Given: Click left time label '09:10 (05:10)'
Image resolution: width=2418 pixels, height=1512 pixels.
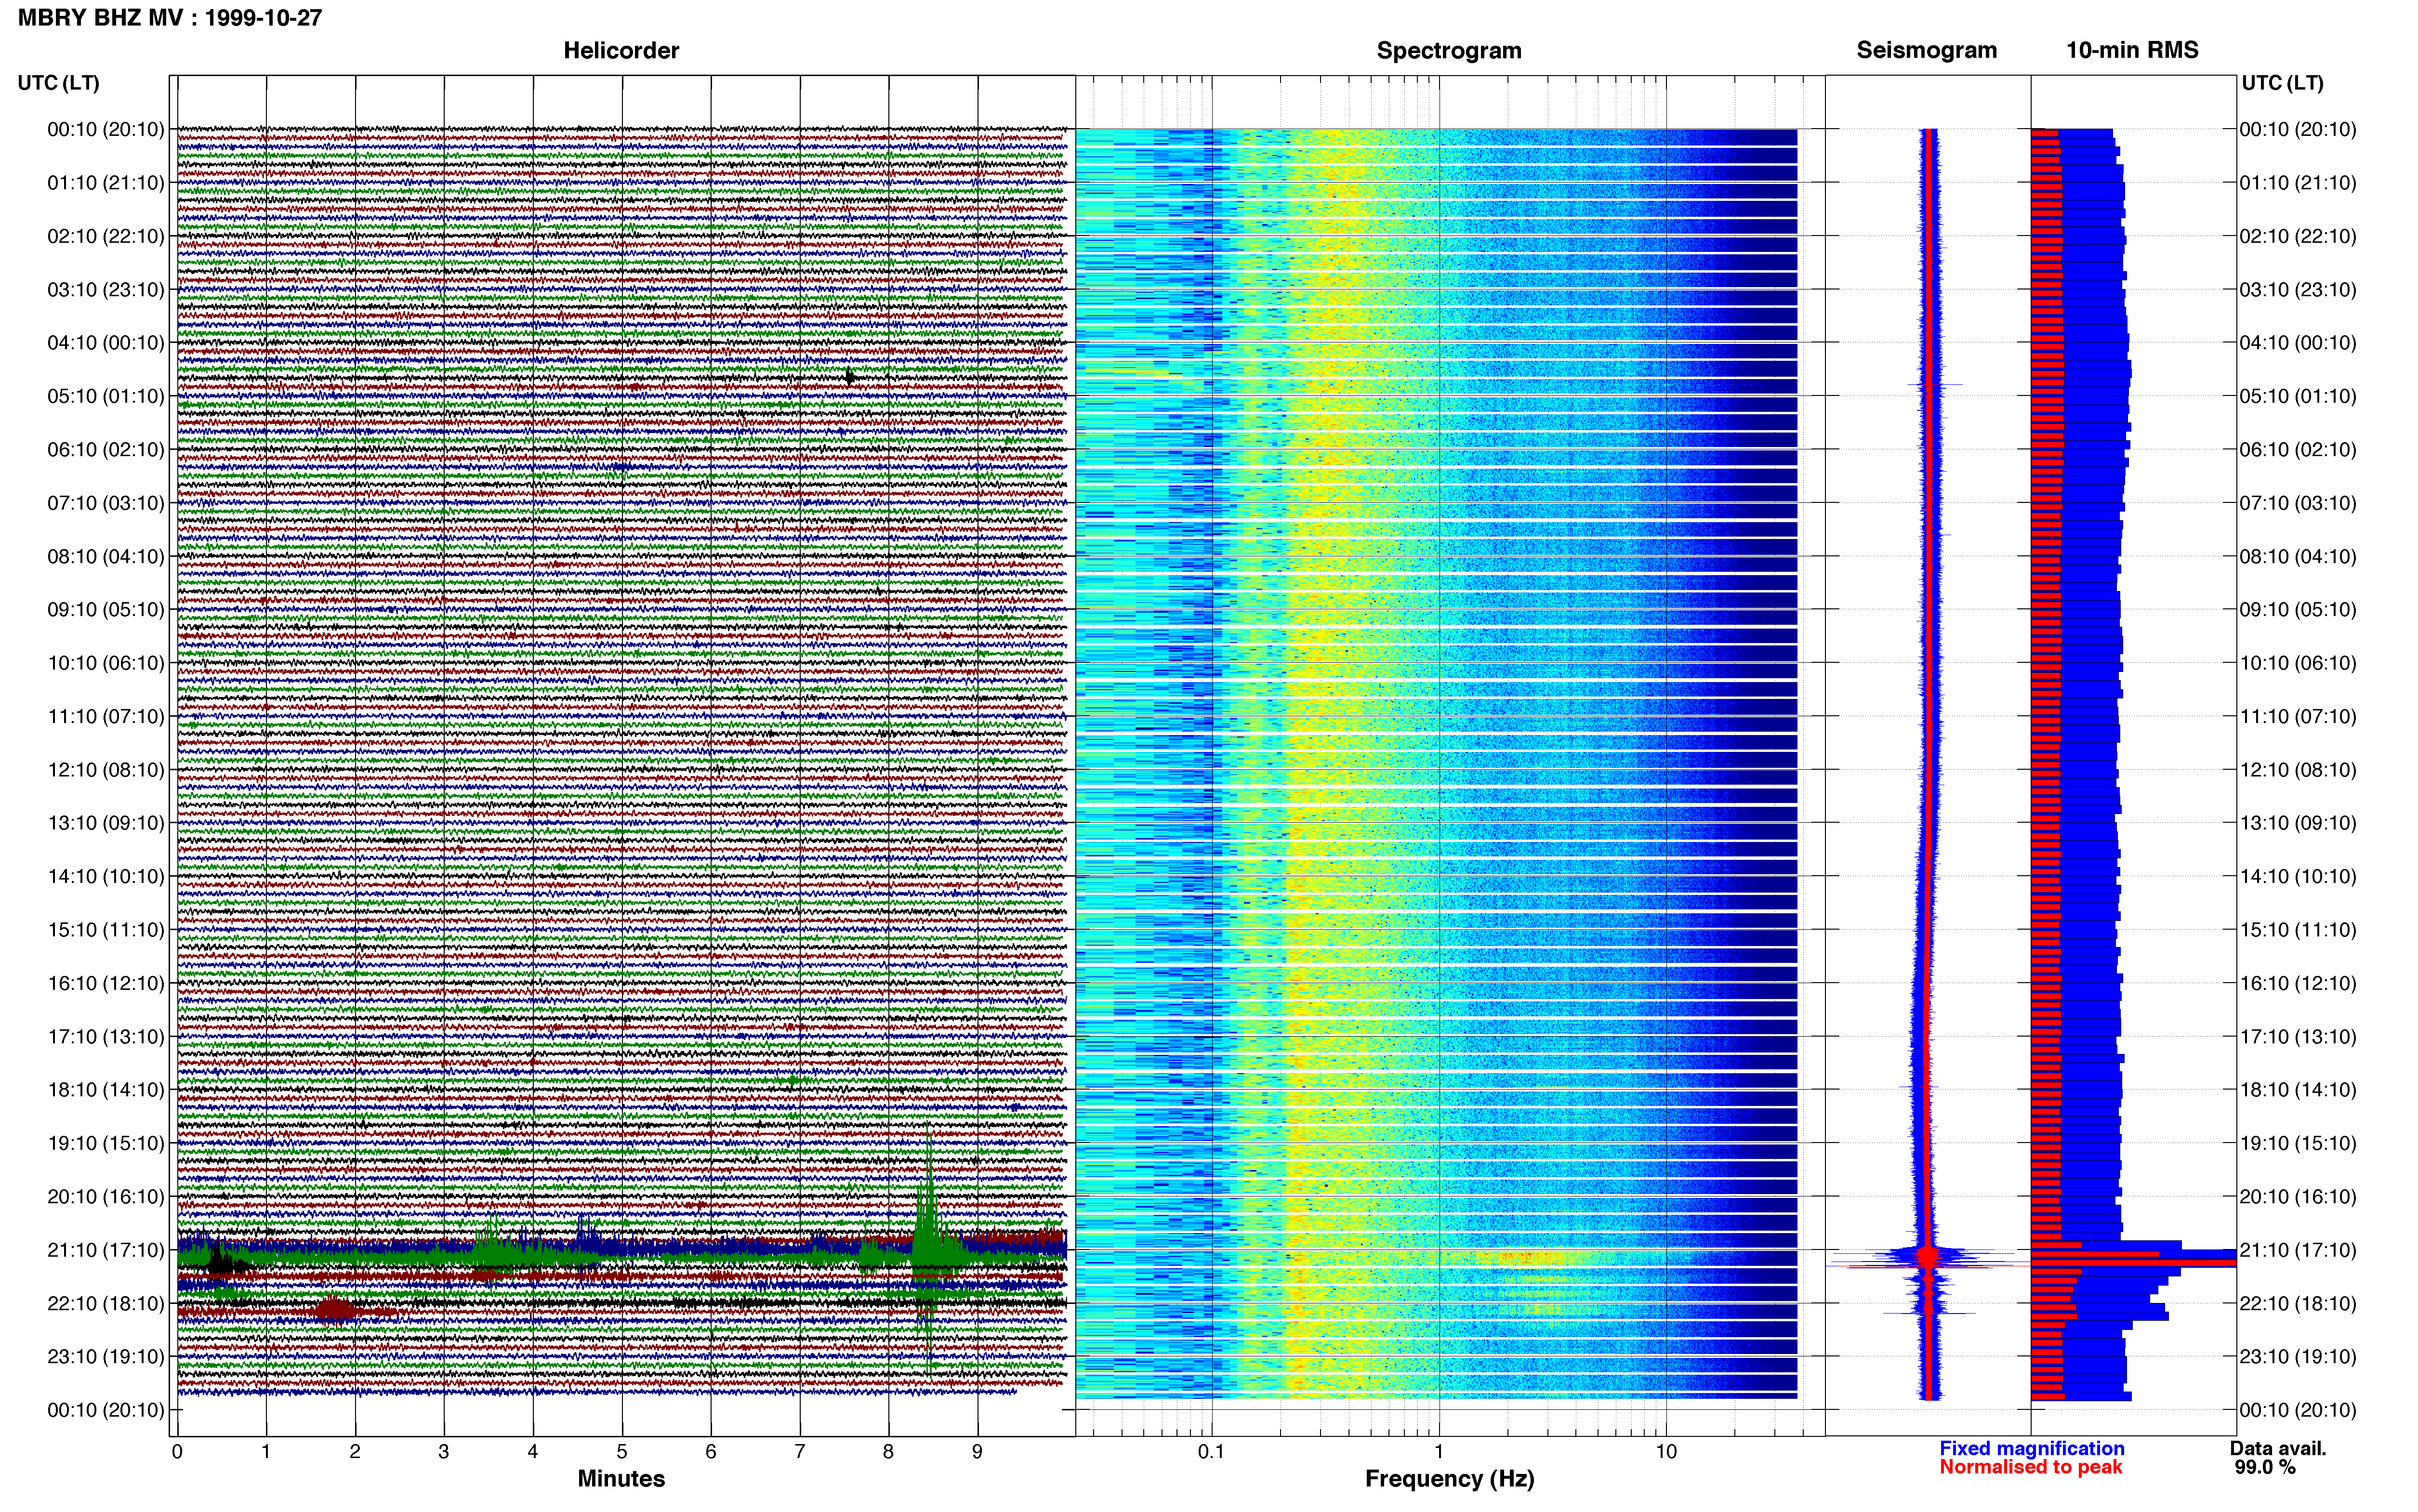Looking at the screenshot, I should pyautogui.click(x=106, y=610).
